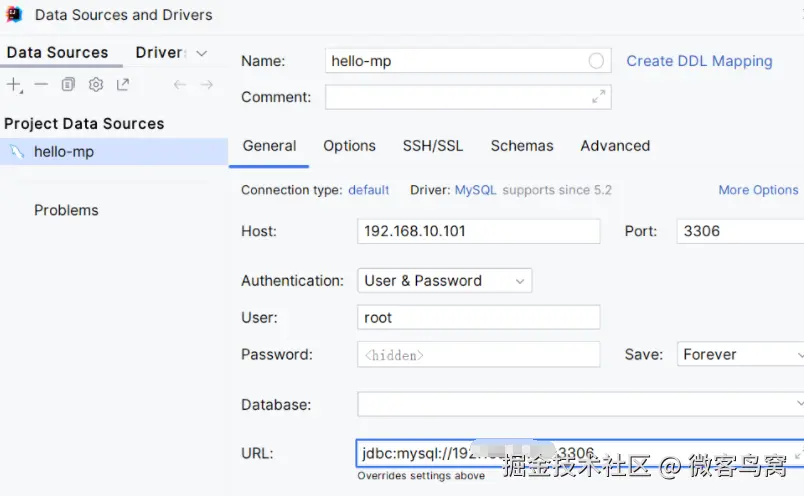The image size is (804, 496).
Task: Remove the data source with the minus icon
Action: pos(41,84)
